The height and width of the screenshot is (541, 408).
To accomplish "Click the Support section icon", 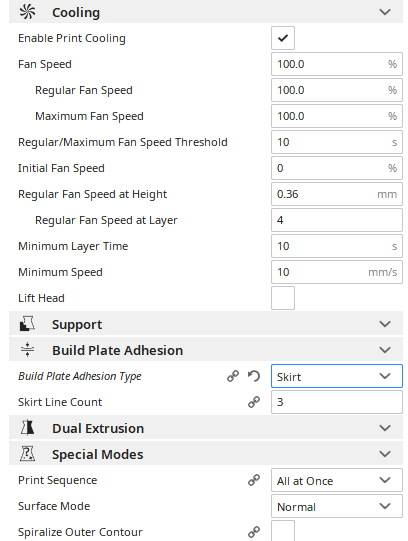I will point(27,324).
